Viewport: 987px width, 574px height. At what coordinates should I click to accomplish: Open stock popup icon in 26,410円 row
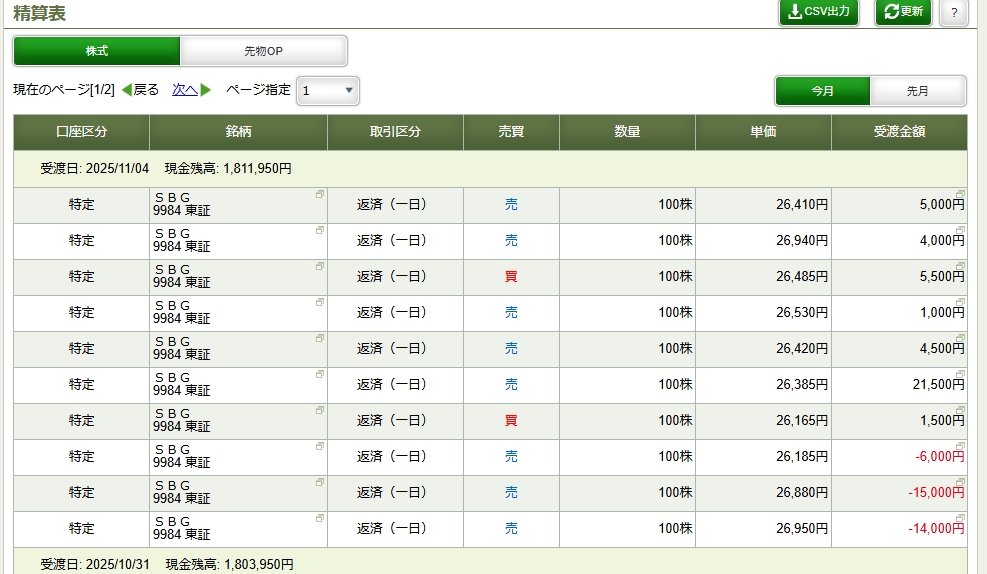[x=320, y=194]
